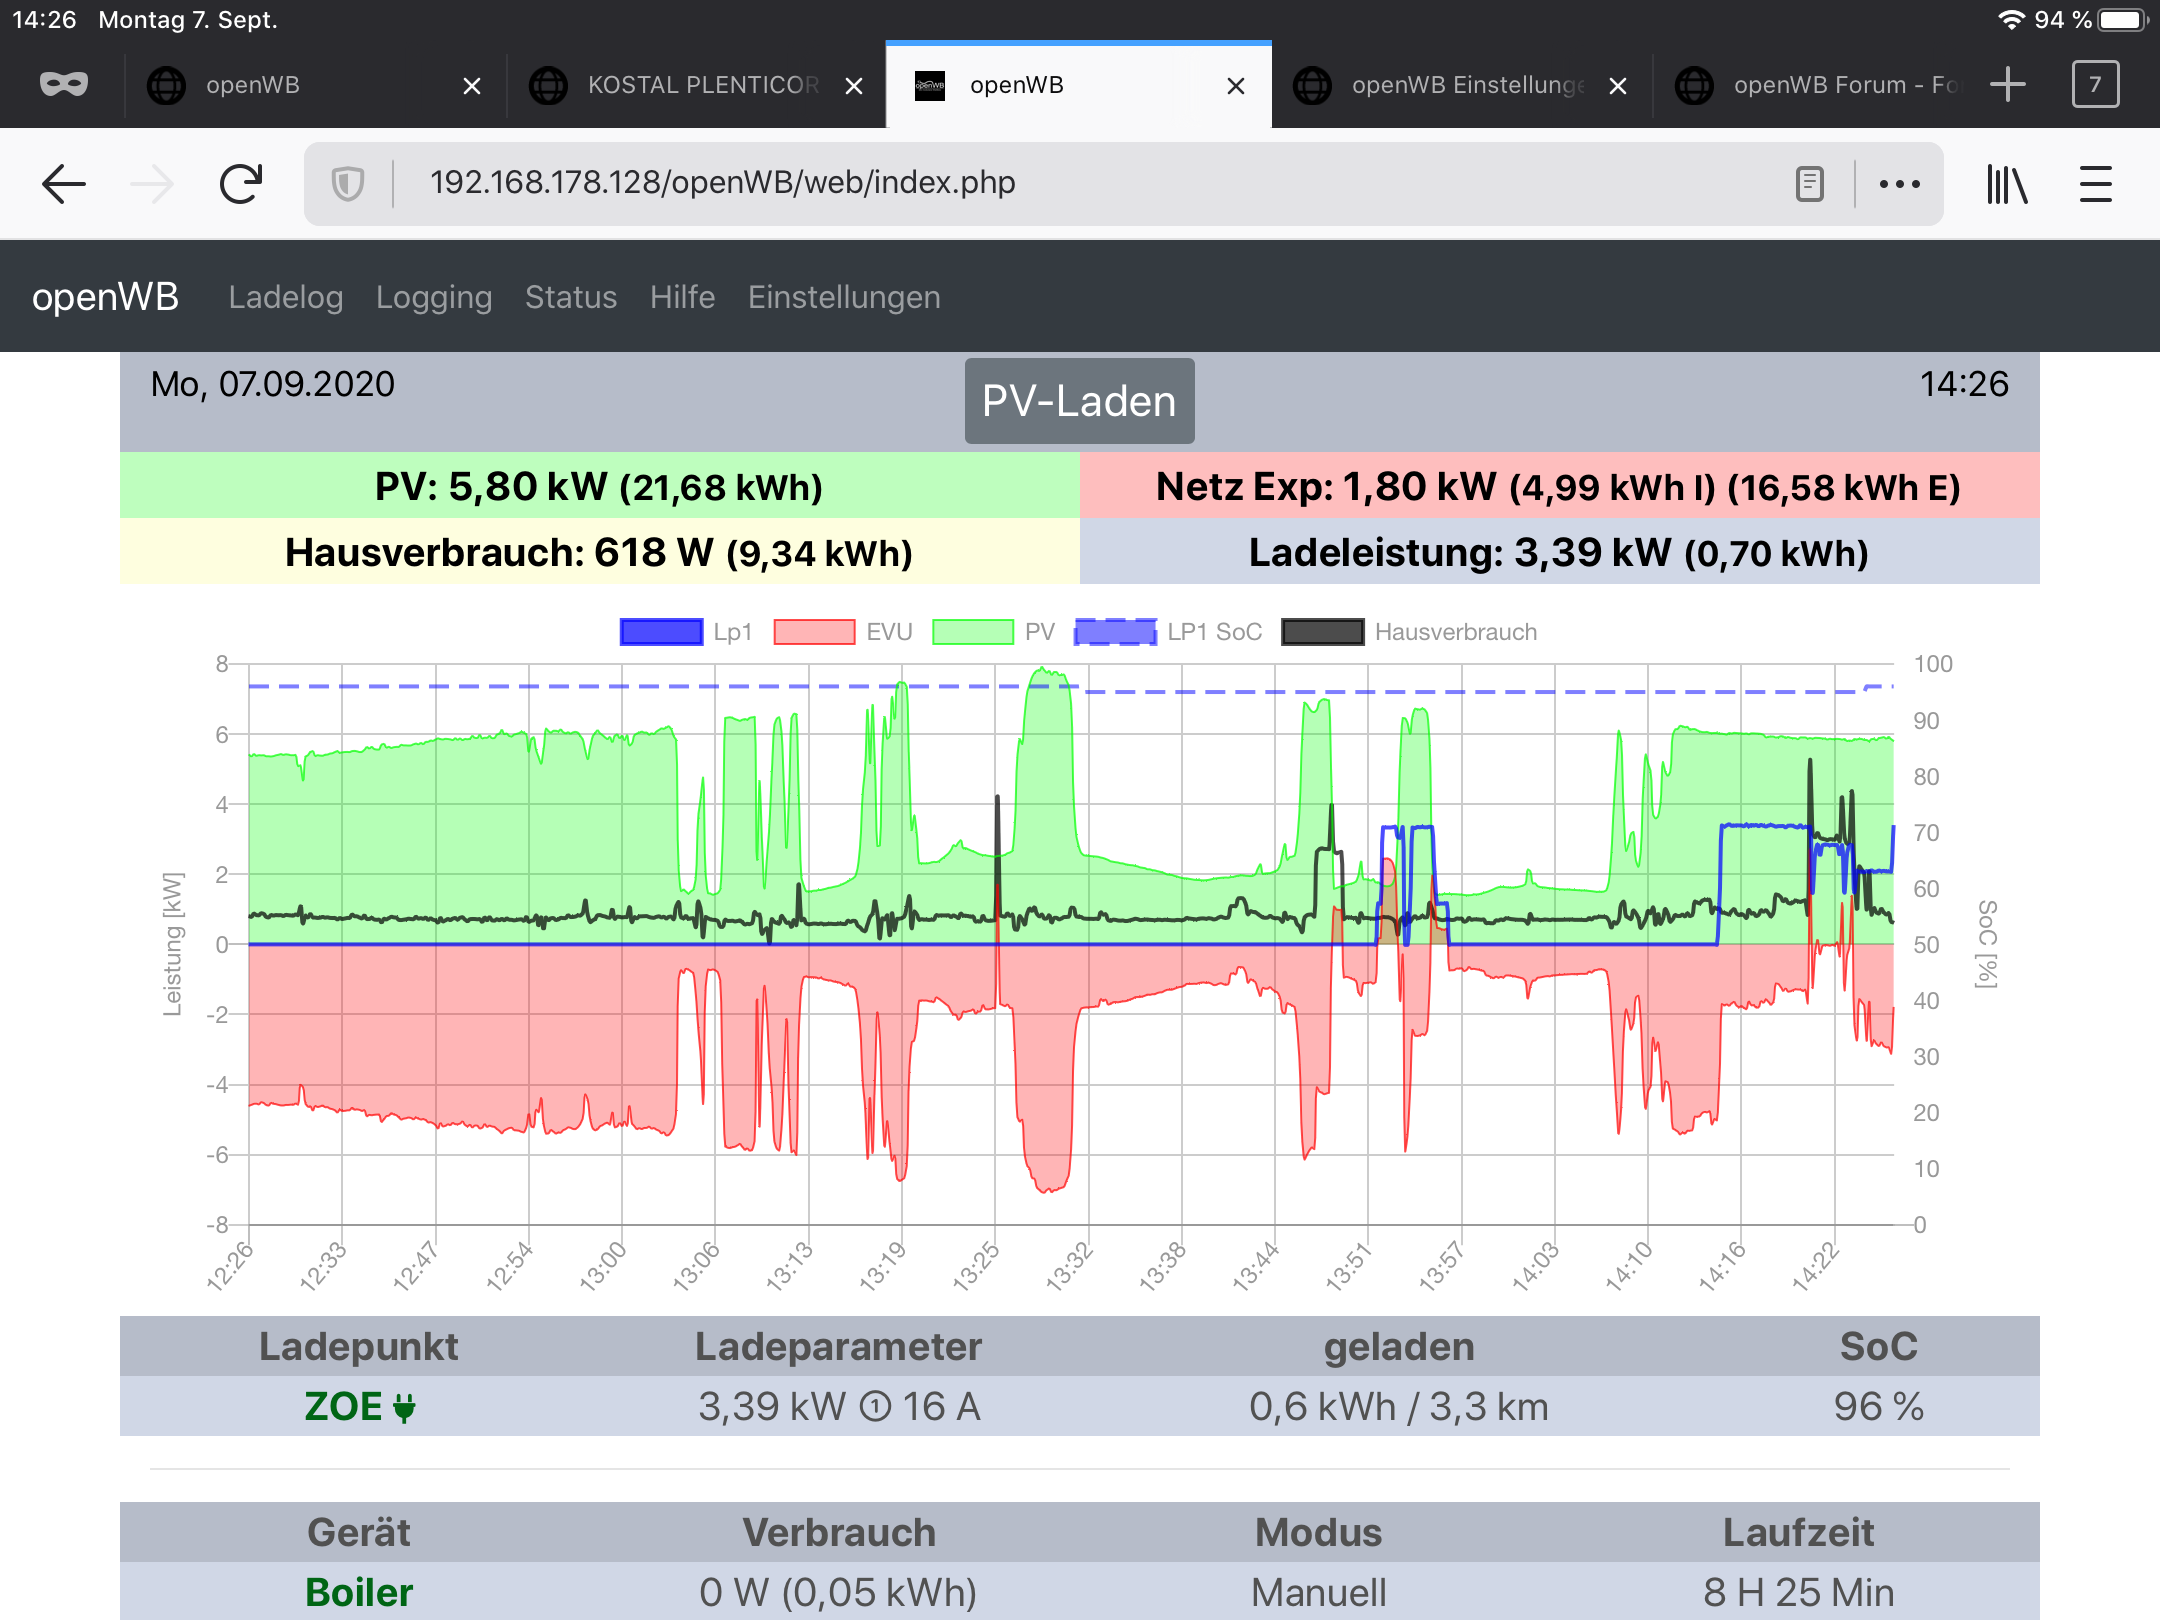The height and width of the screenshot is (1620, 2160).
Task: Show the open tabs counter overview
Action: [2094, 85]
